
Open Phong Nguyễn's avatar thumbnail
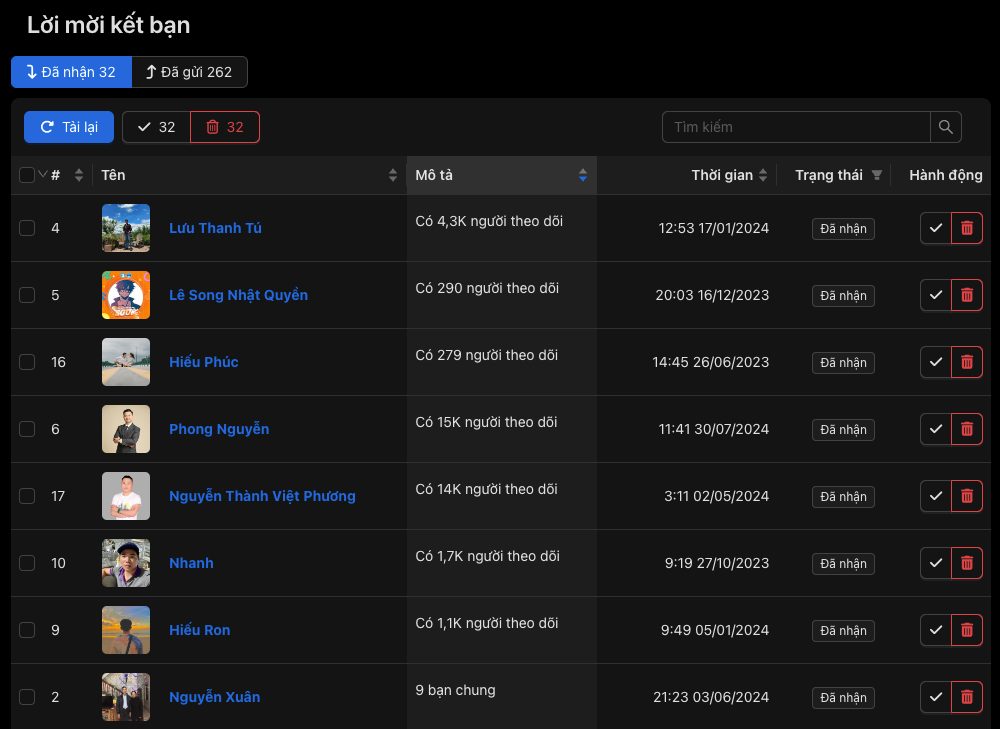[126, 429]
